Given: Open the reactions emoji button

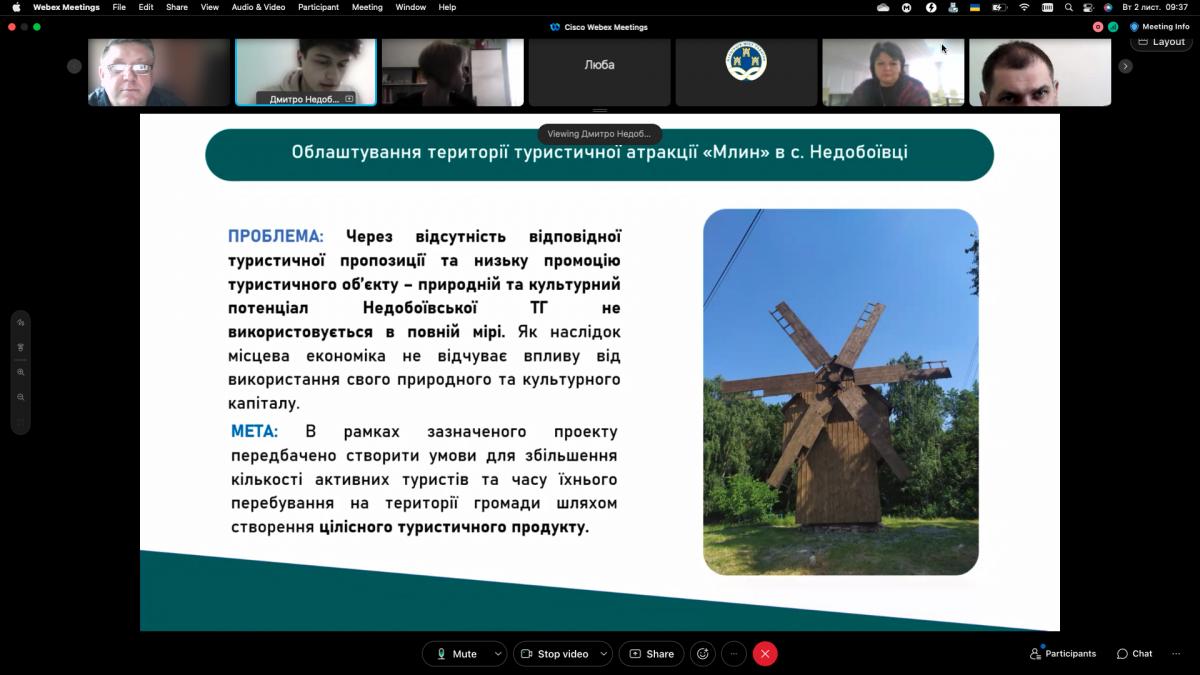Looking at the screenshot, I should tap(703, 654).
